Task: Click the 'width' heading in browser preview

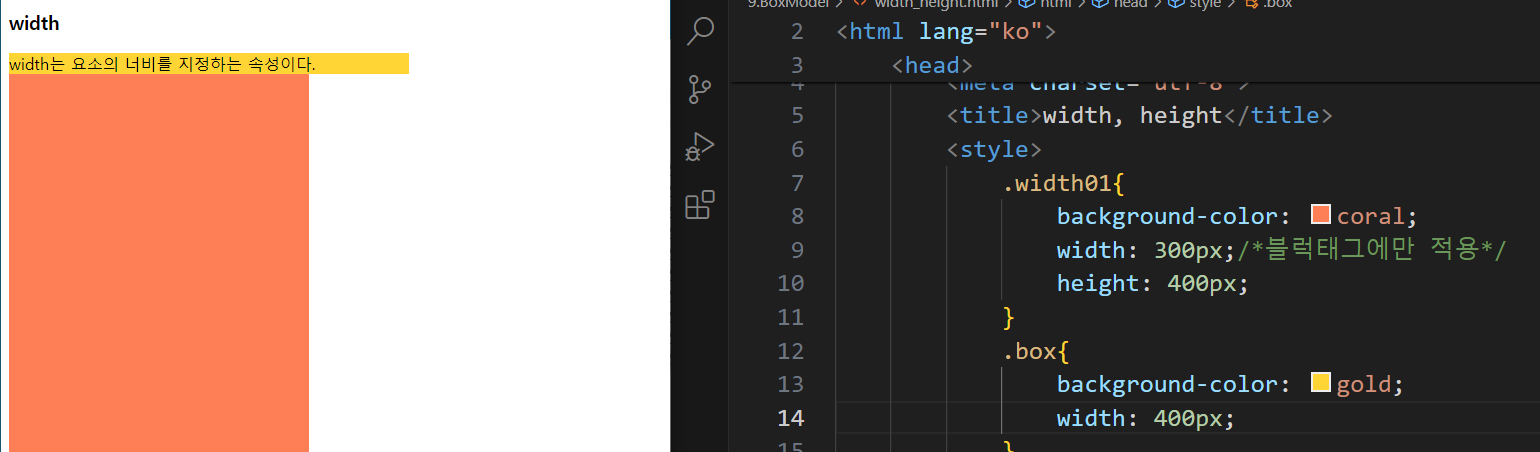Action: point(34,23)
